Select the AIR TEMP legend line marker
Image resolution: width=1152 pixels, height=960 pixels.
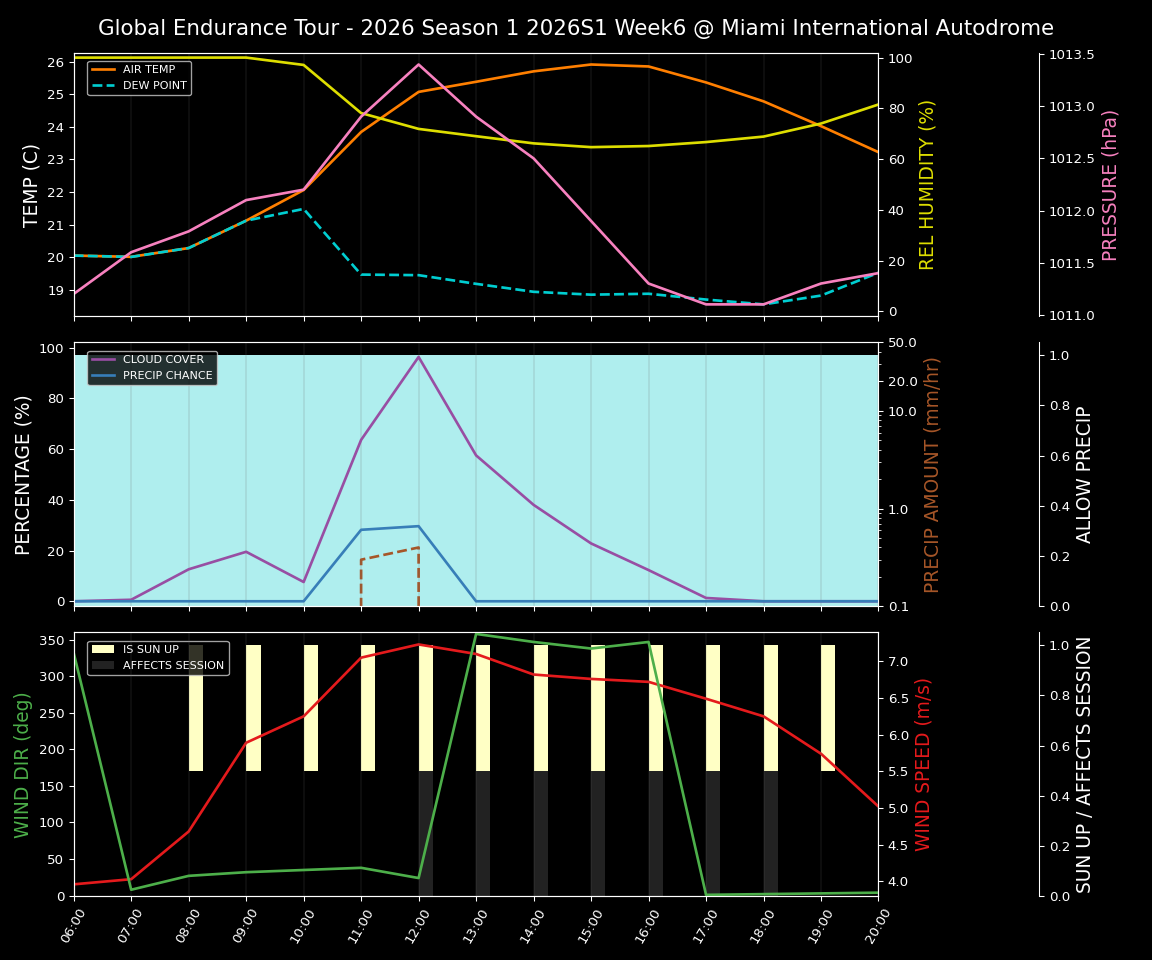tap(104, 70)
